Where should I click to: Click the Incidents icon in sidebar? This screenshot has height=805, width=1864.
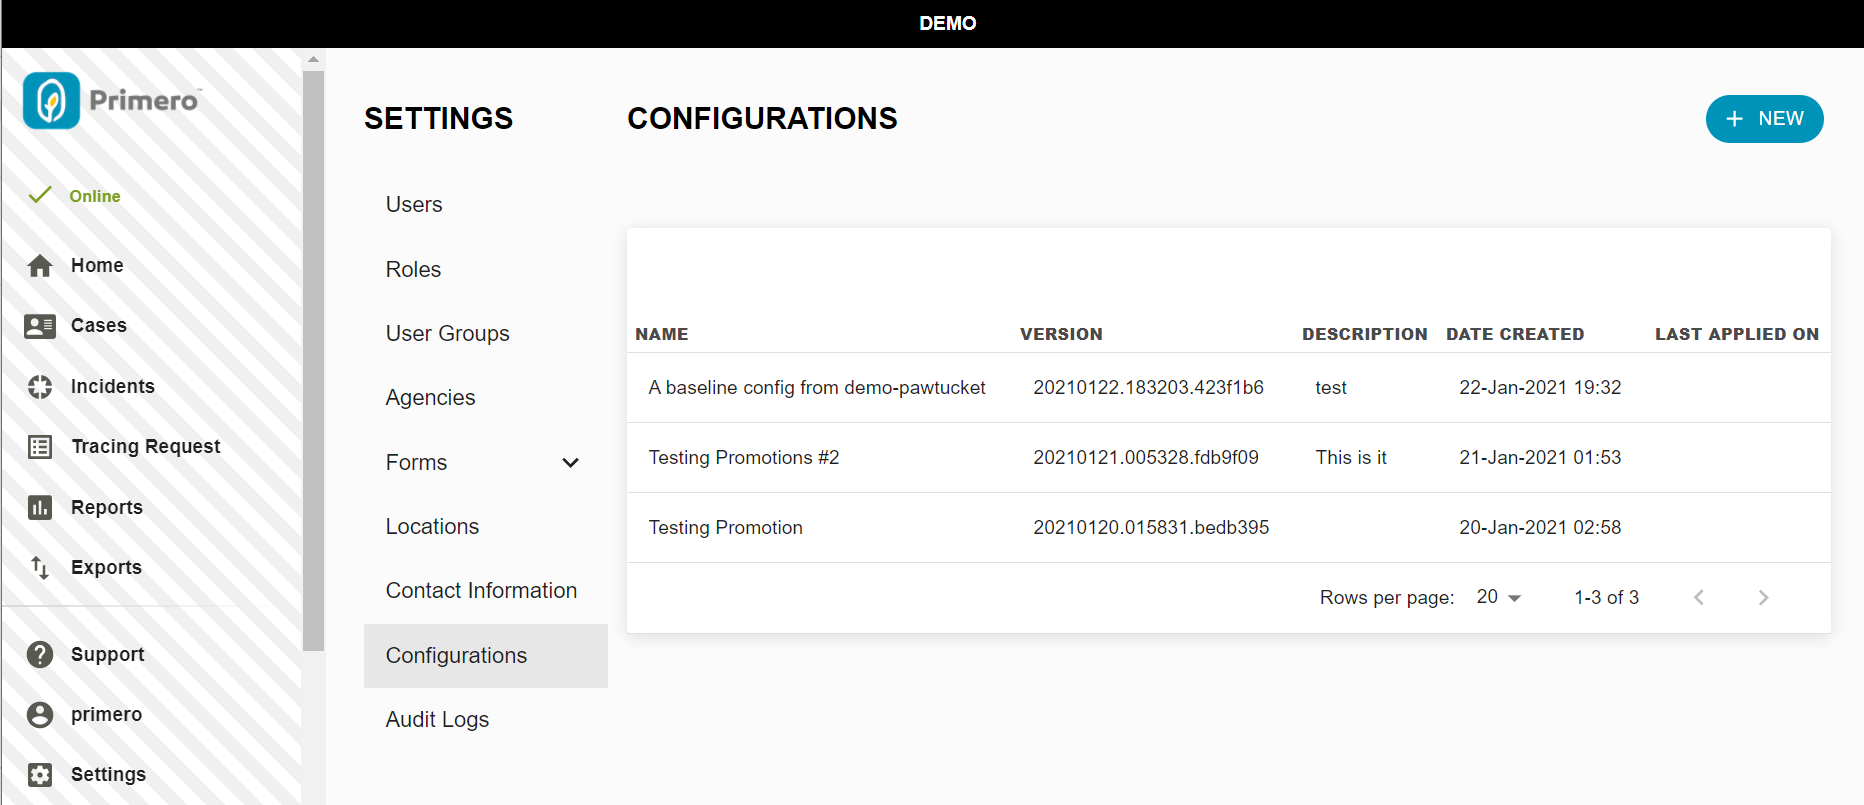pyautogui.click(x=40, y=387)
